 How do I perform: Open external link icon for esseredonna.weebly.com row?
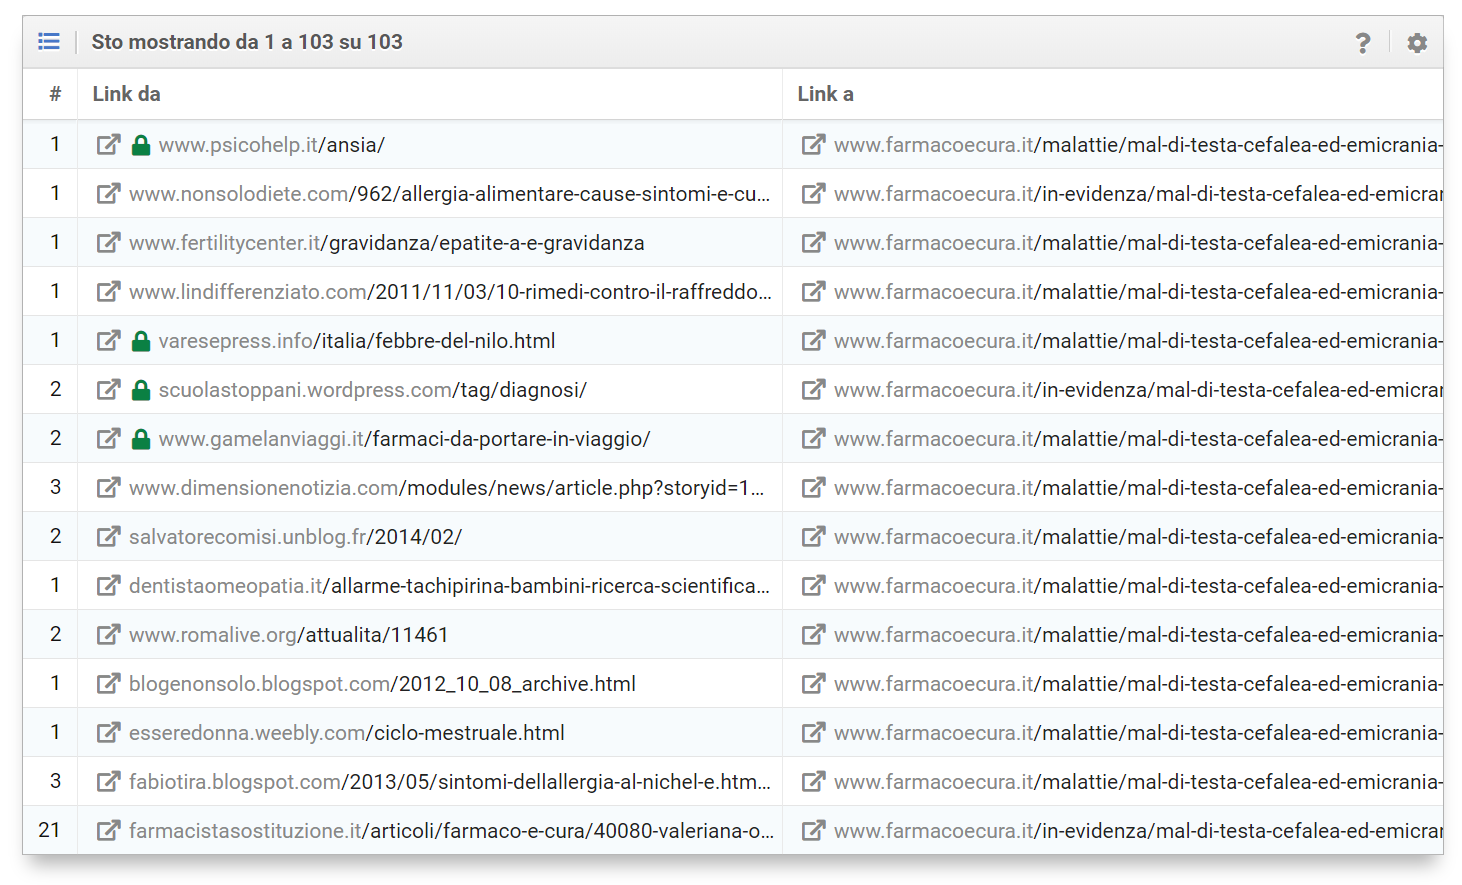coord(108,732)
